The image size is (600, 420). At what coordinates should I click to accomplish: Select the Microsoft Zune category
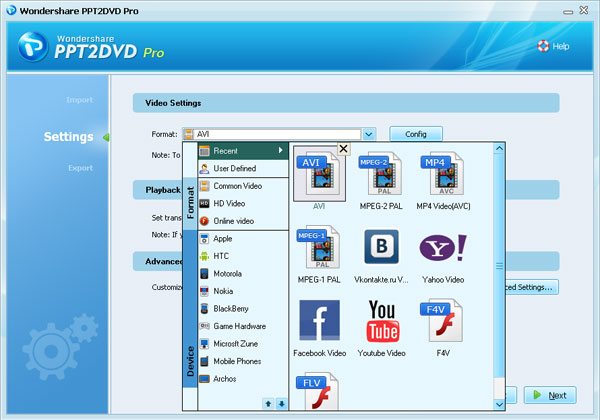[x=243, y=344]
